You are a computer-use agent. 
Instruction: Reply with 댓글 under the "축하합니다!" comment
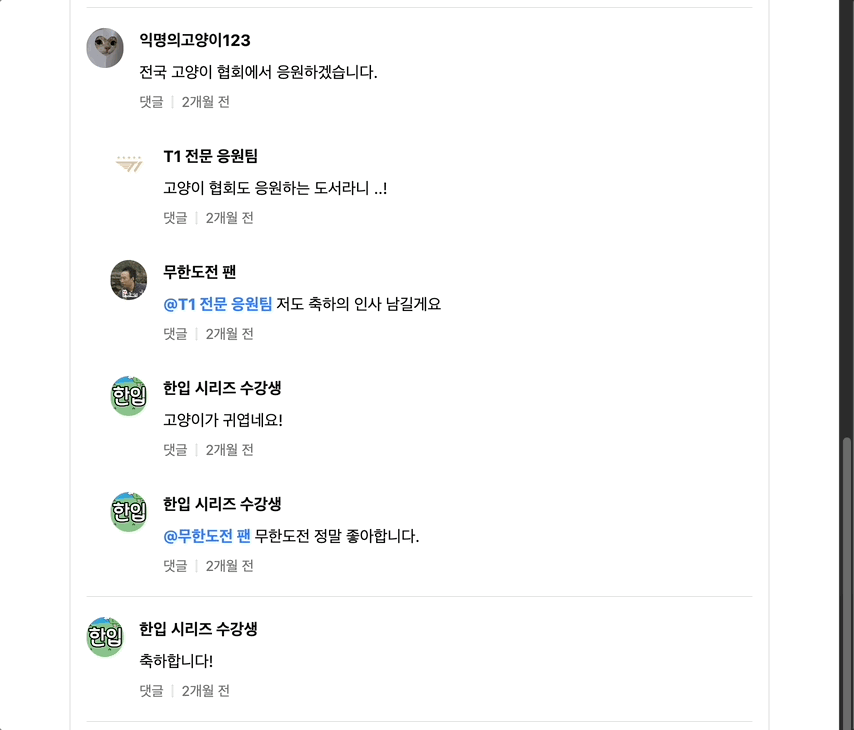click(151, 691)
